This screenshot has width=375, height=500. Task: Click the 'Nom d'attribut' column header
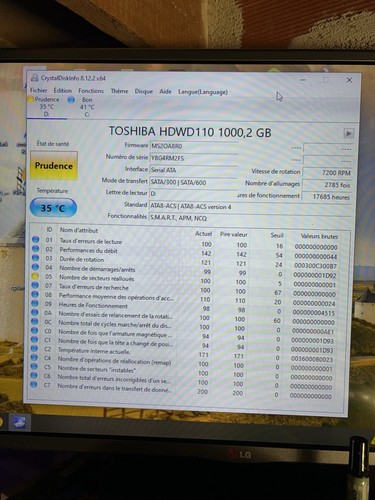[x=79, y=230]
